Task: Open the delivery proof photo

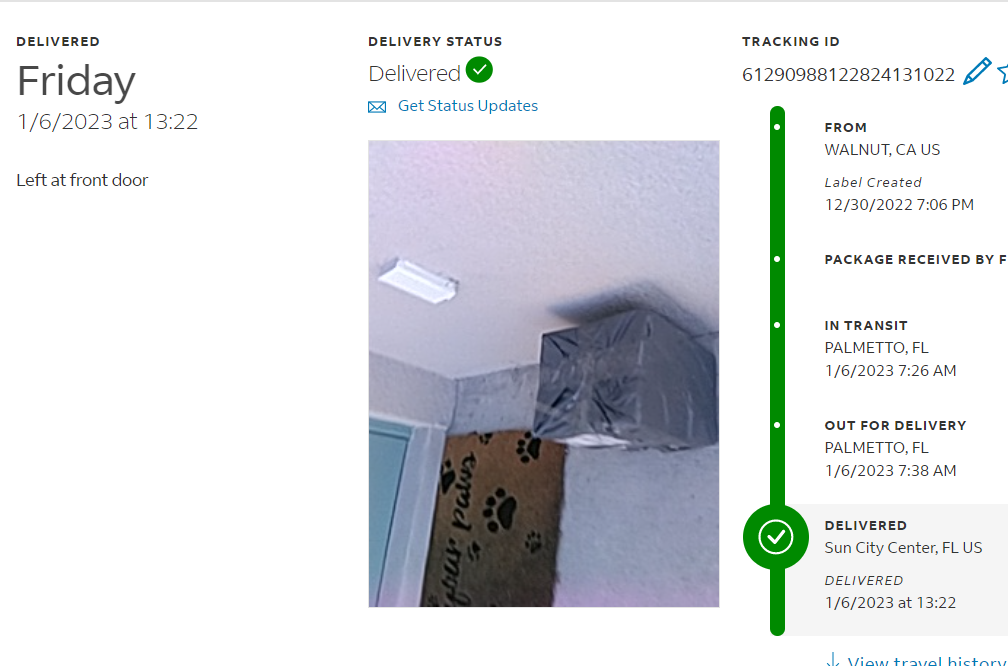Action: click(x=543, y=374)
